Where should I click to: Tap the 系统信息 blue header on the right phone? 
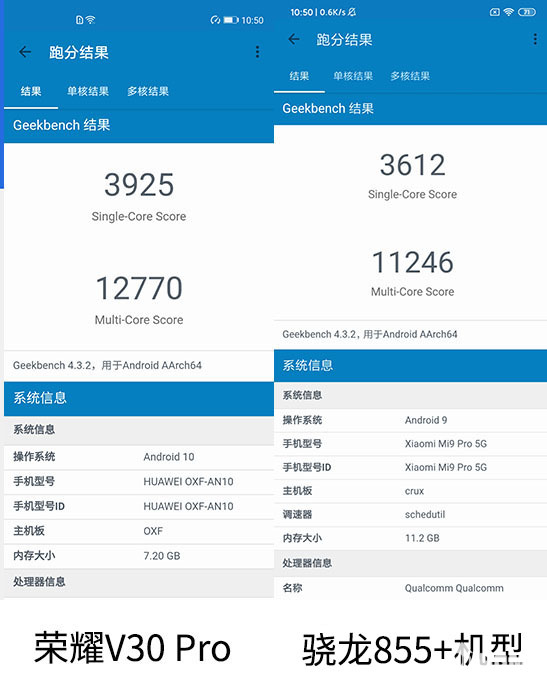(410, 365)
